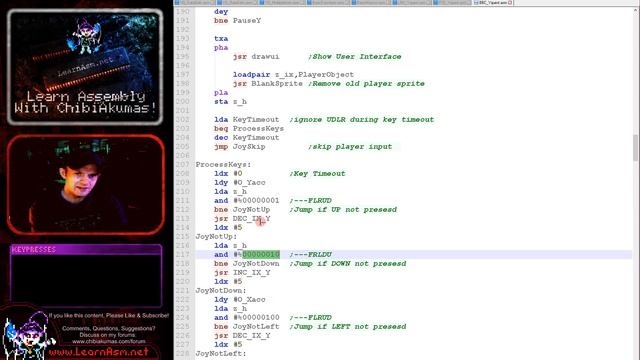This screenshot has width=640, height=360.
Task: Click 'bne PauseY' on line 191
Action: click(x=238, y=20)
